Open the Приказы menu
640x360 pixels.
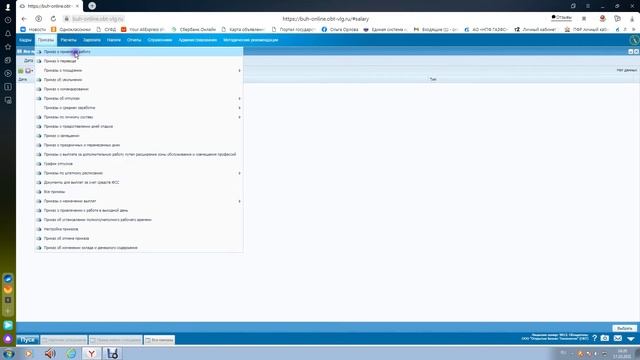coord(46,40)
